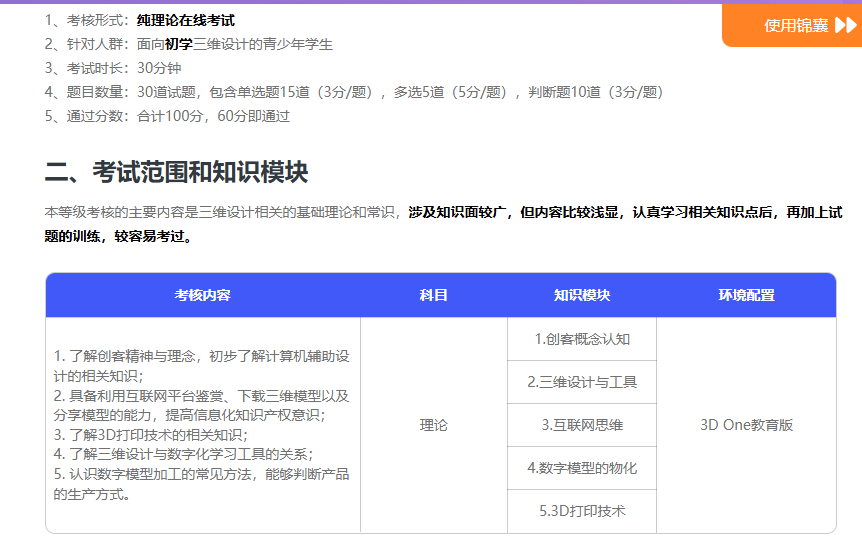Image resolution: width=862 pixels, height=553 pixels.
Task: Click the 通过分数 line of the list
Action: click(x=167, y=116)
